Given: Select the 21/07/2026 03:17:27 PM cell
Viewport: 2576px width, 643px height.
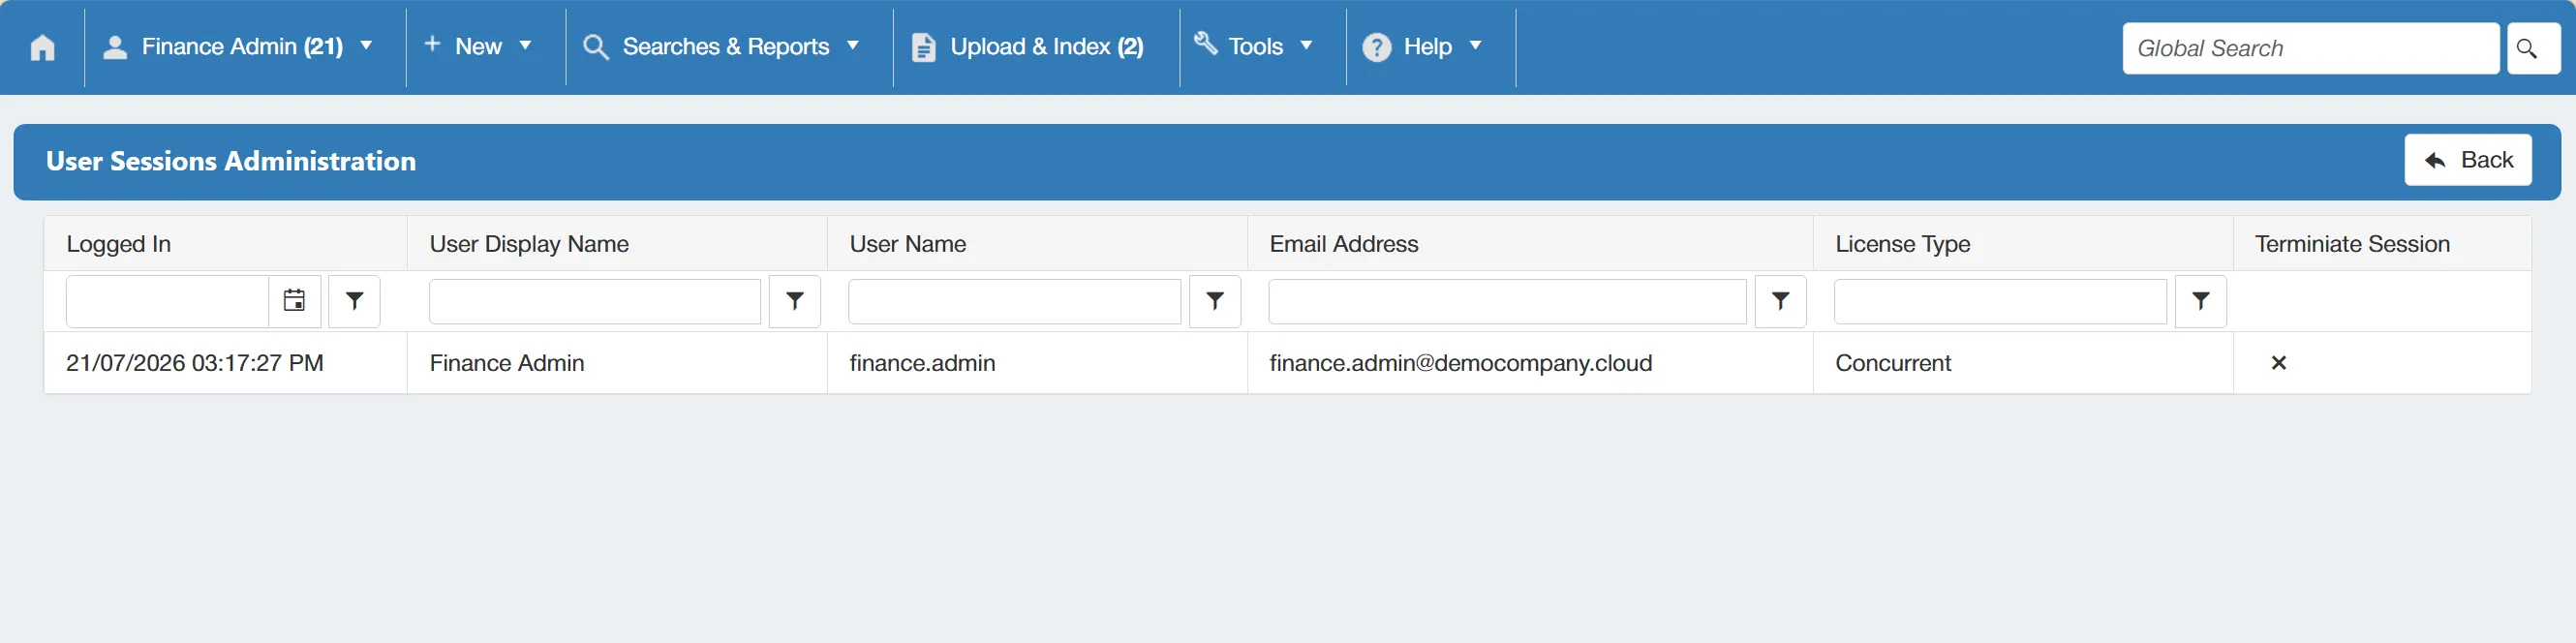Looking at the screenshot, I should tap(226, 363).
